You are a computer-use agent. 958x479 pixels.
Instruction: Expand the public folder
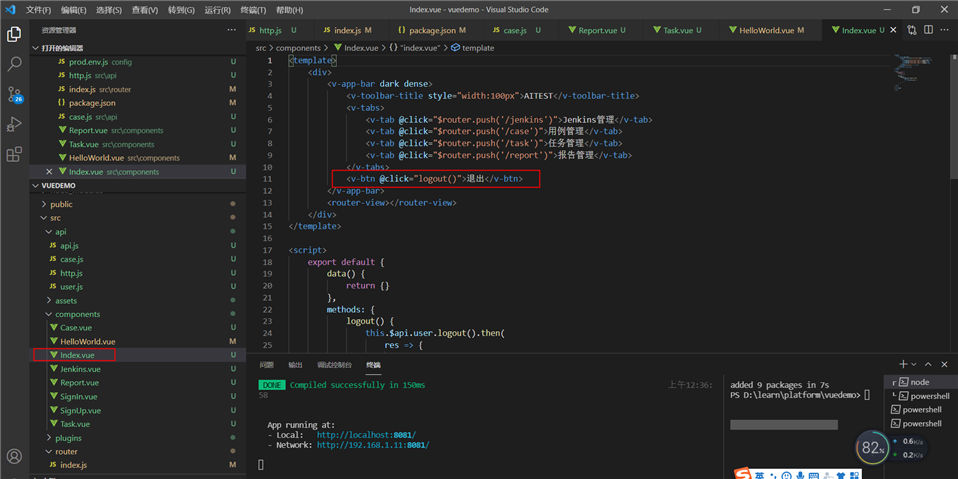point(137,204)
